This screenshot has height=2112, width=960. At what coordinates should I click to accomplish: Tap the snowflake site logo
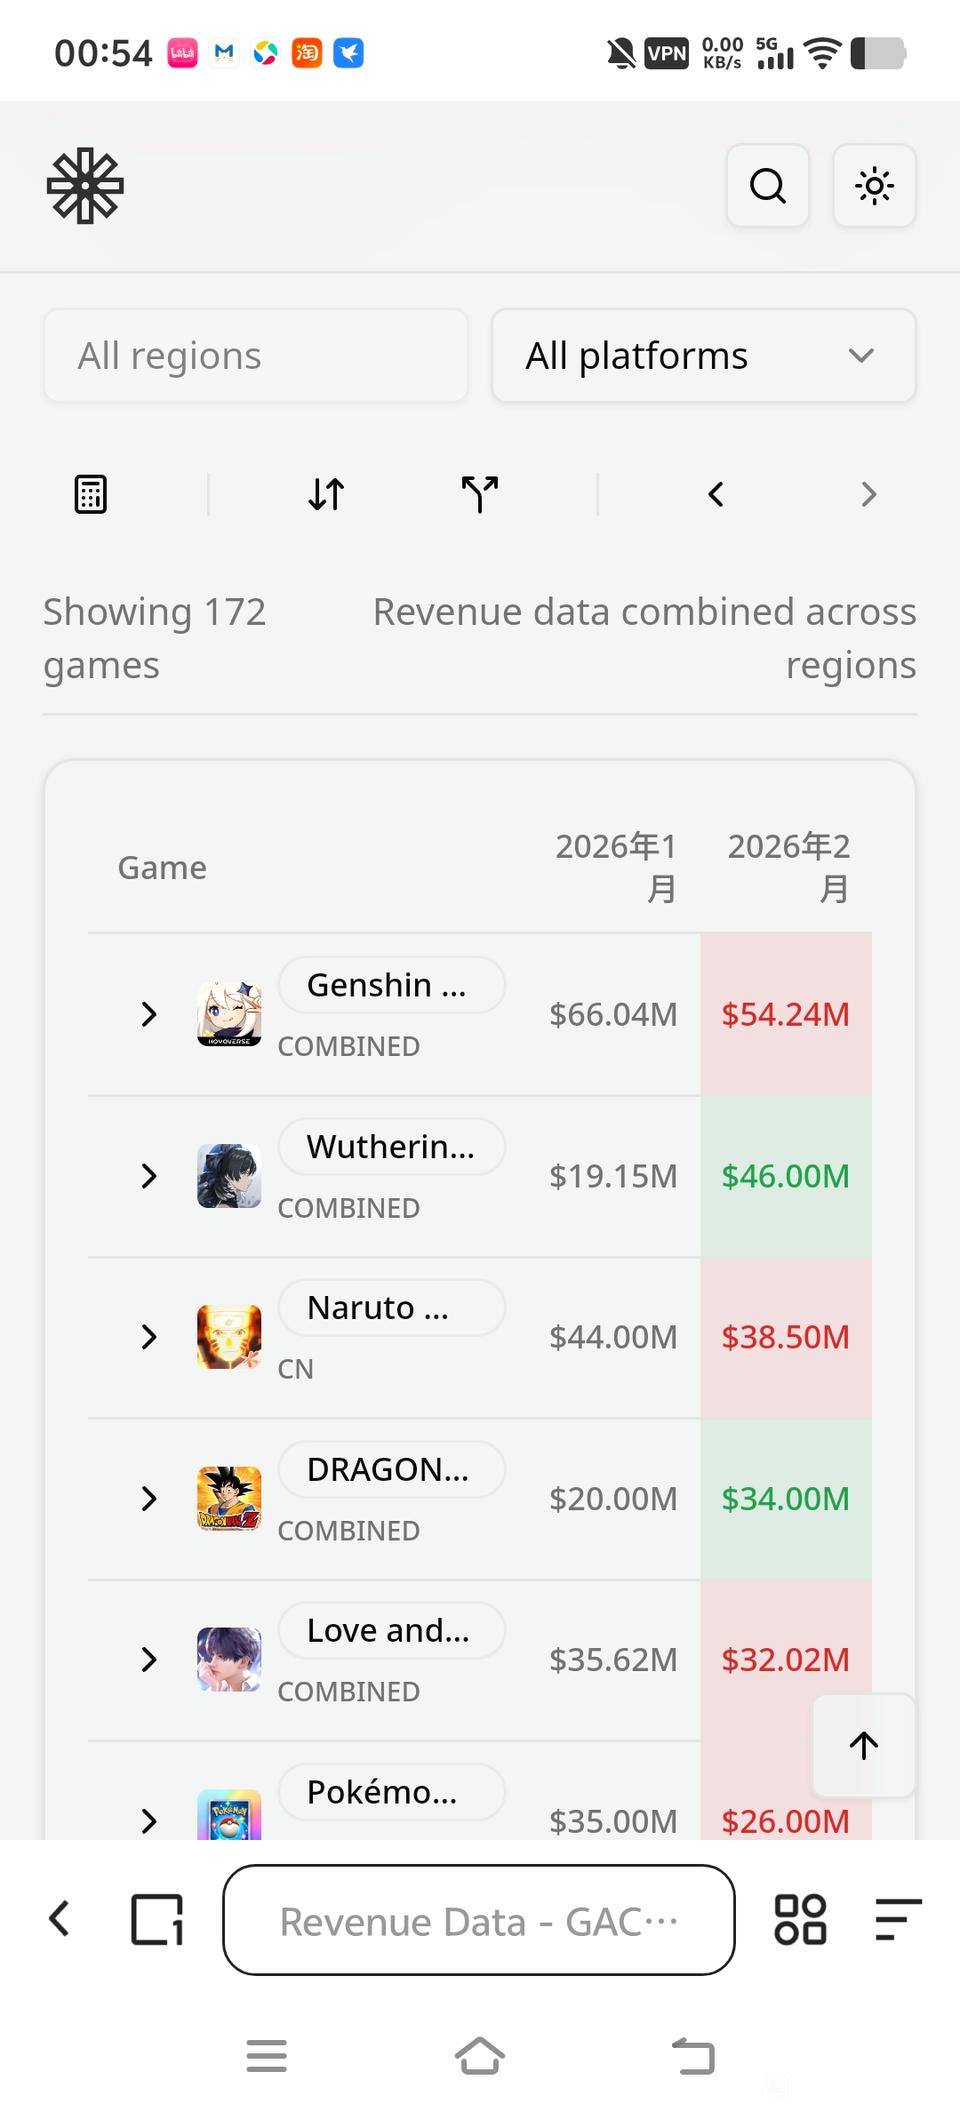(85, 186)
